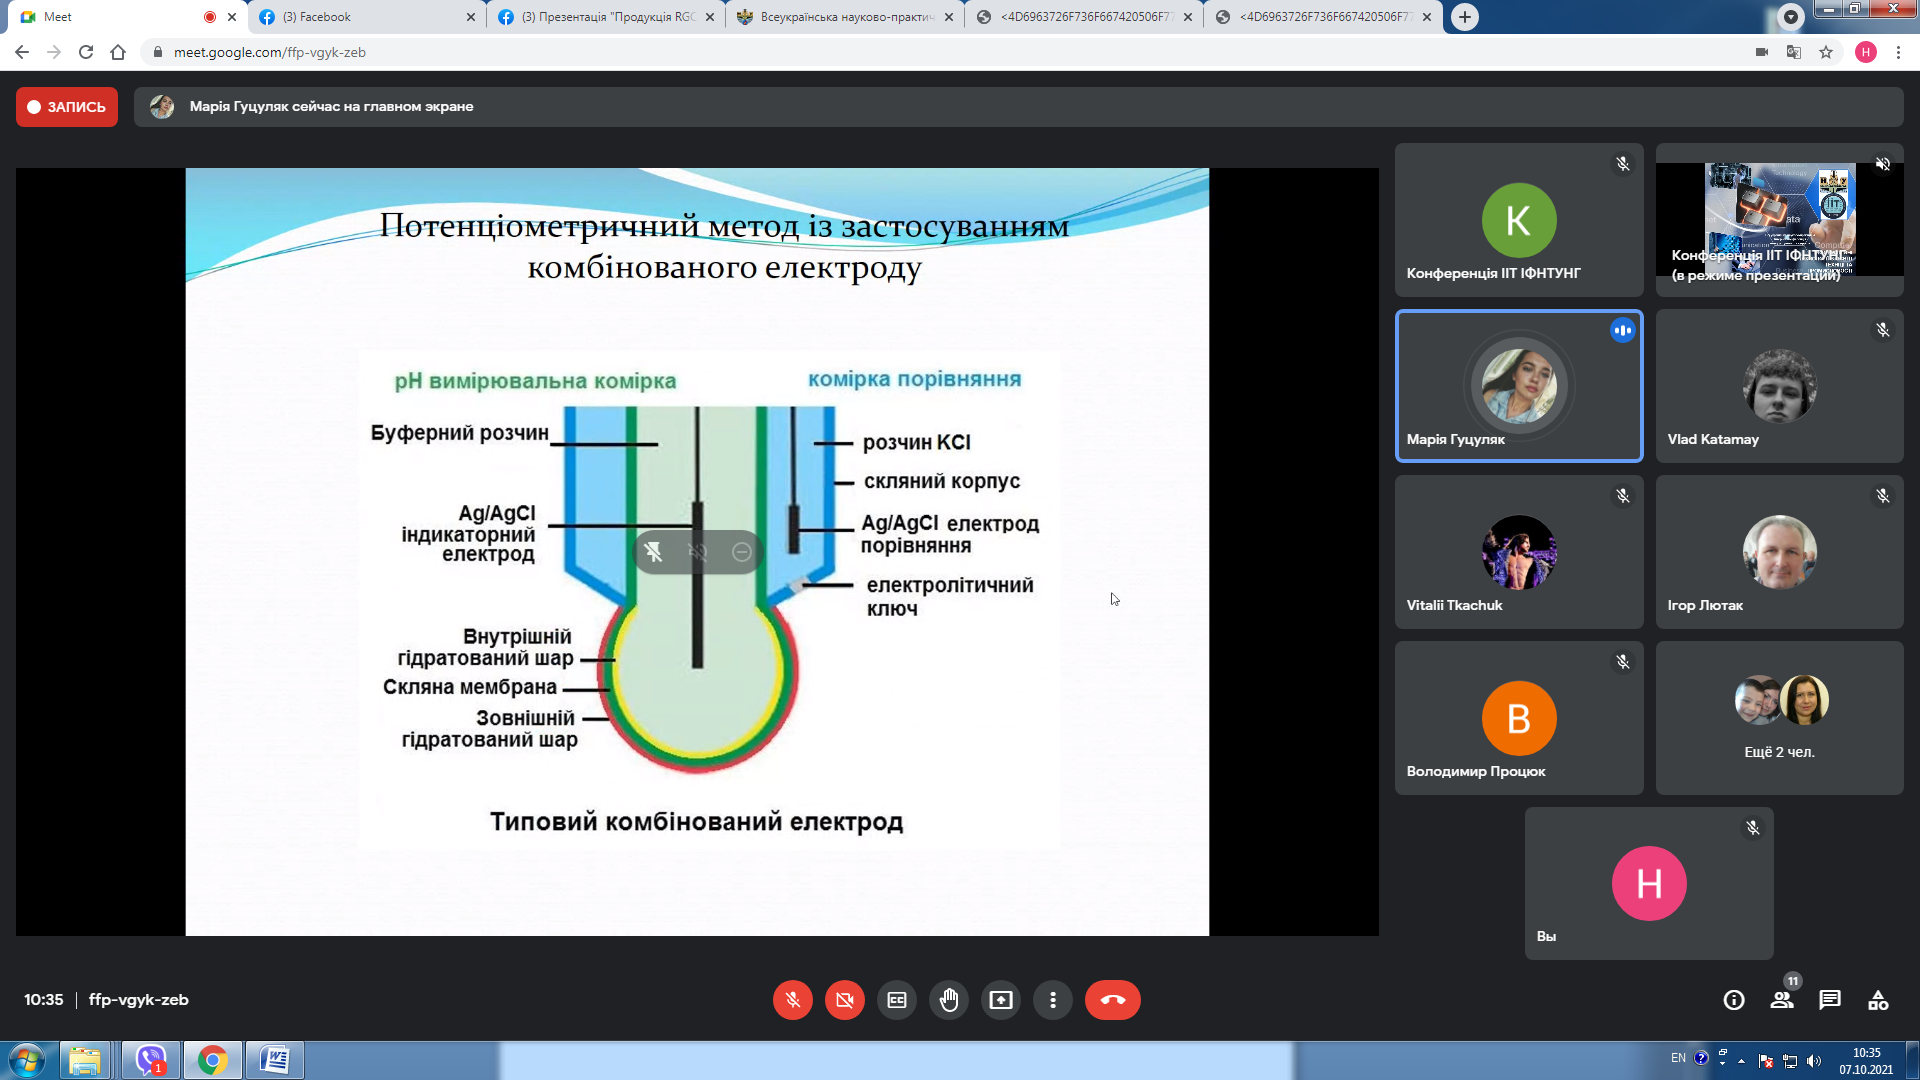Viewport: 1920px width, 1080px height.
Task: Click the present screen icon
Action: click(x=1001, y=1000)
